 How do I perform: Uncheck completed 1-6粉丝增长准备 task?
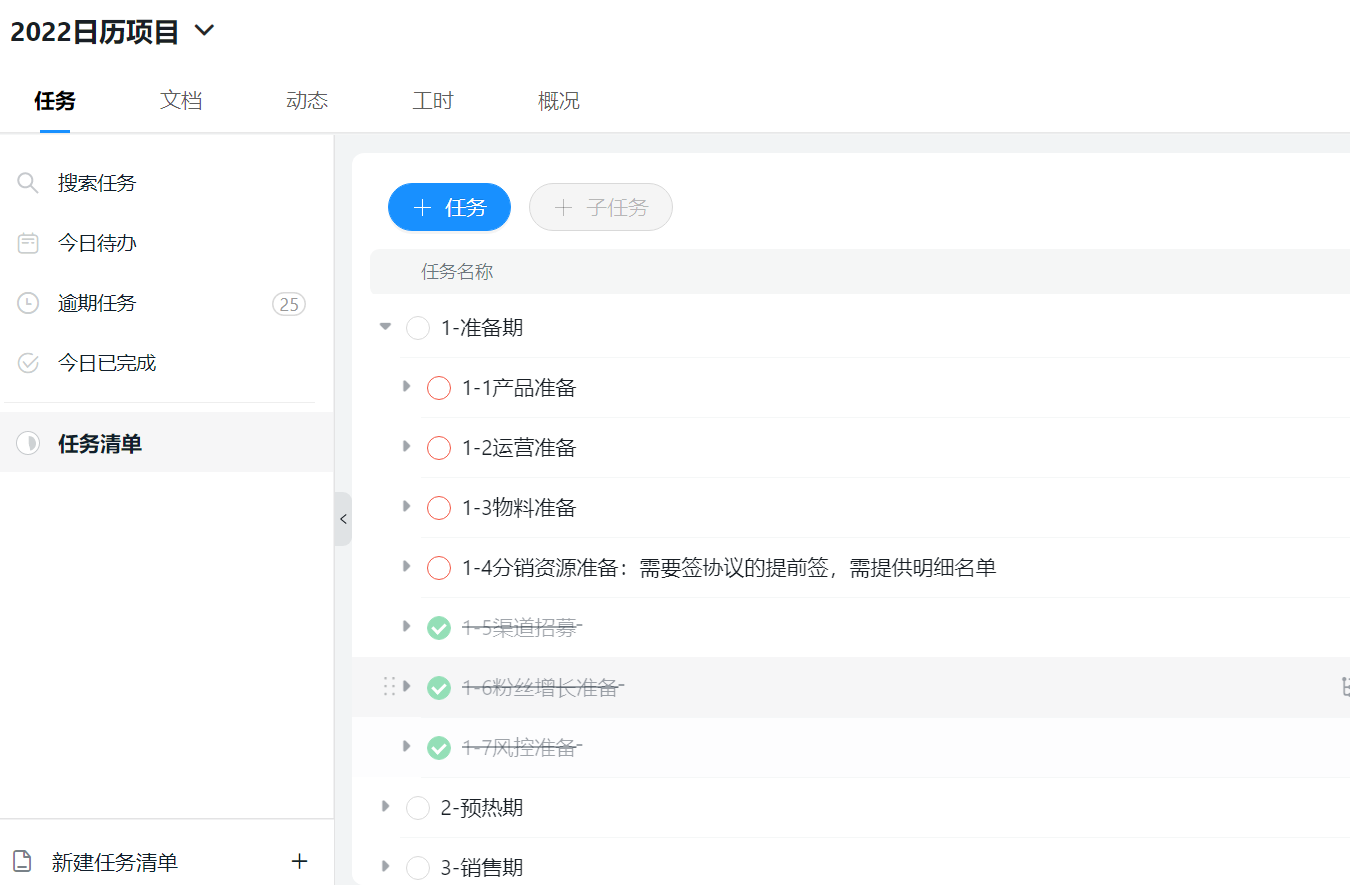[x=439, y=688]
